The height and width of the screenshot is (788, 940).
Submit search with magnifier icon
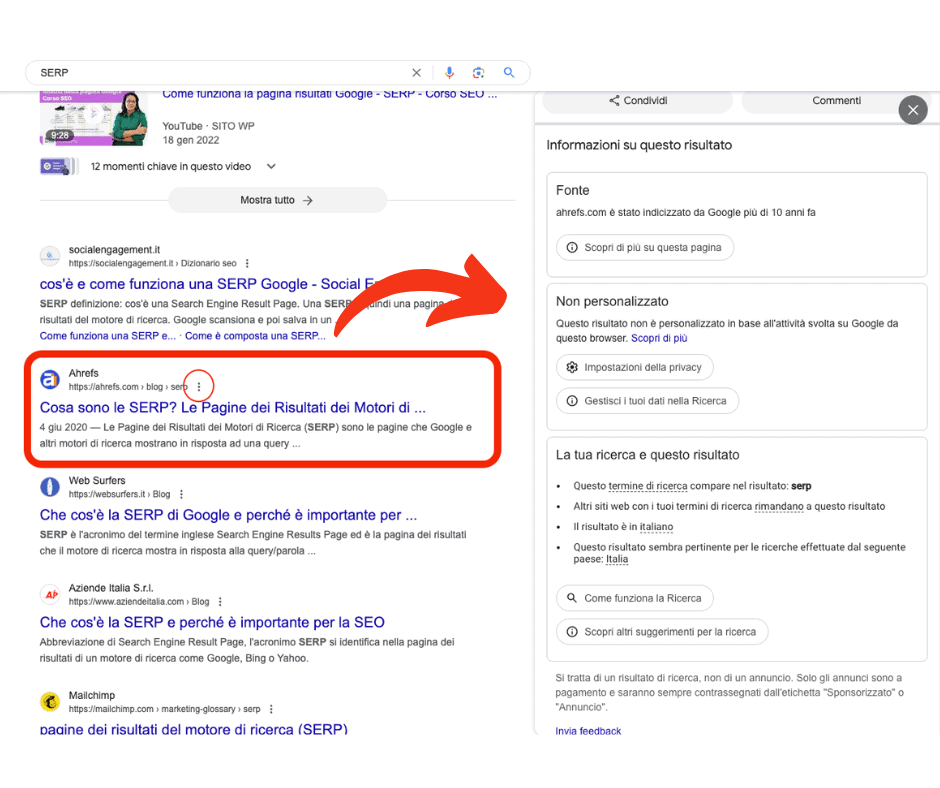pos(509,73)
